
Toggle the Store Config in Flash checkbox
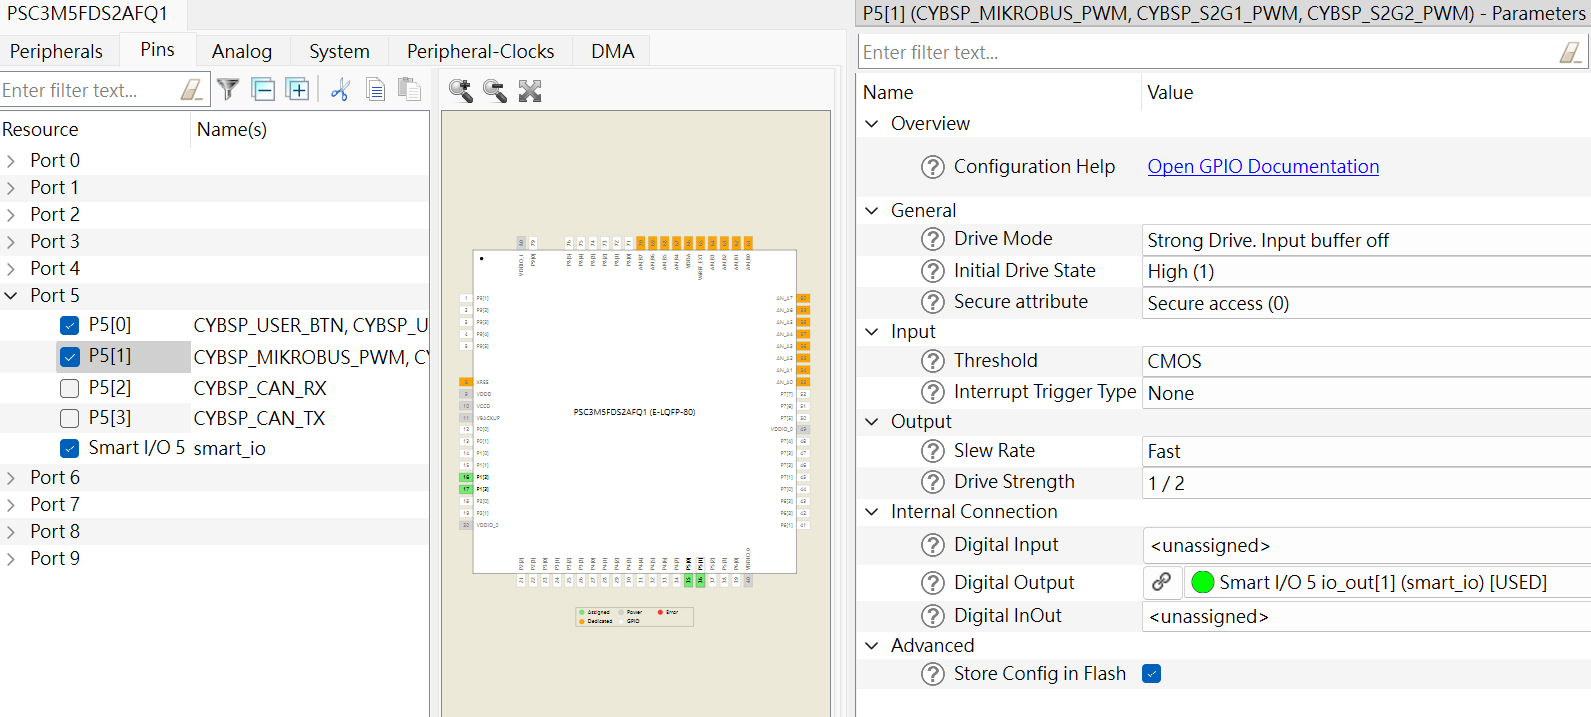pyautogui.click(x=1152, y=674)
